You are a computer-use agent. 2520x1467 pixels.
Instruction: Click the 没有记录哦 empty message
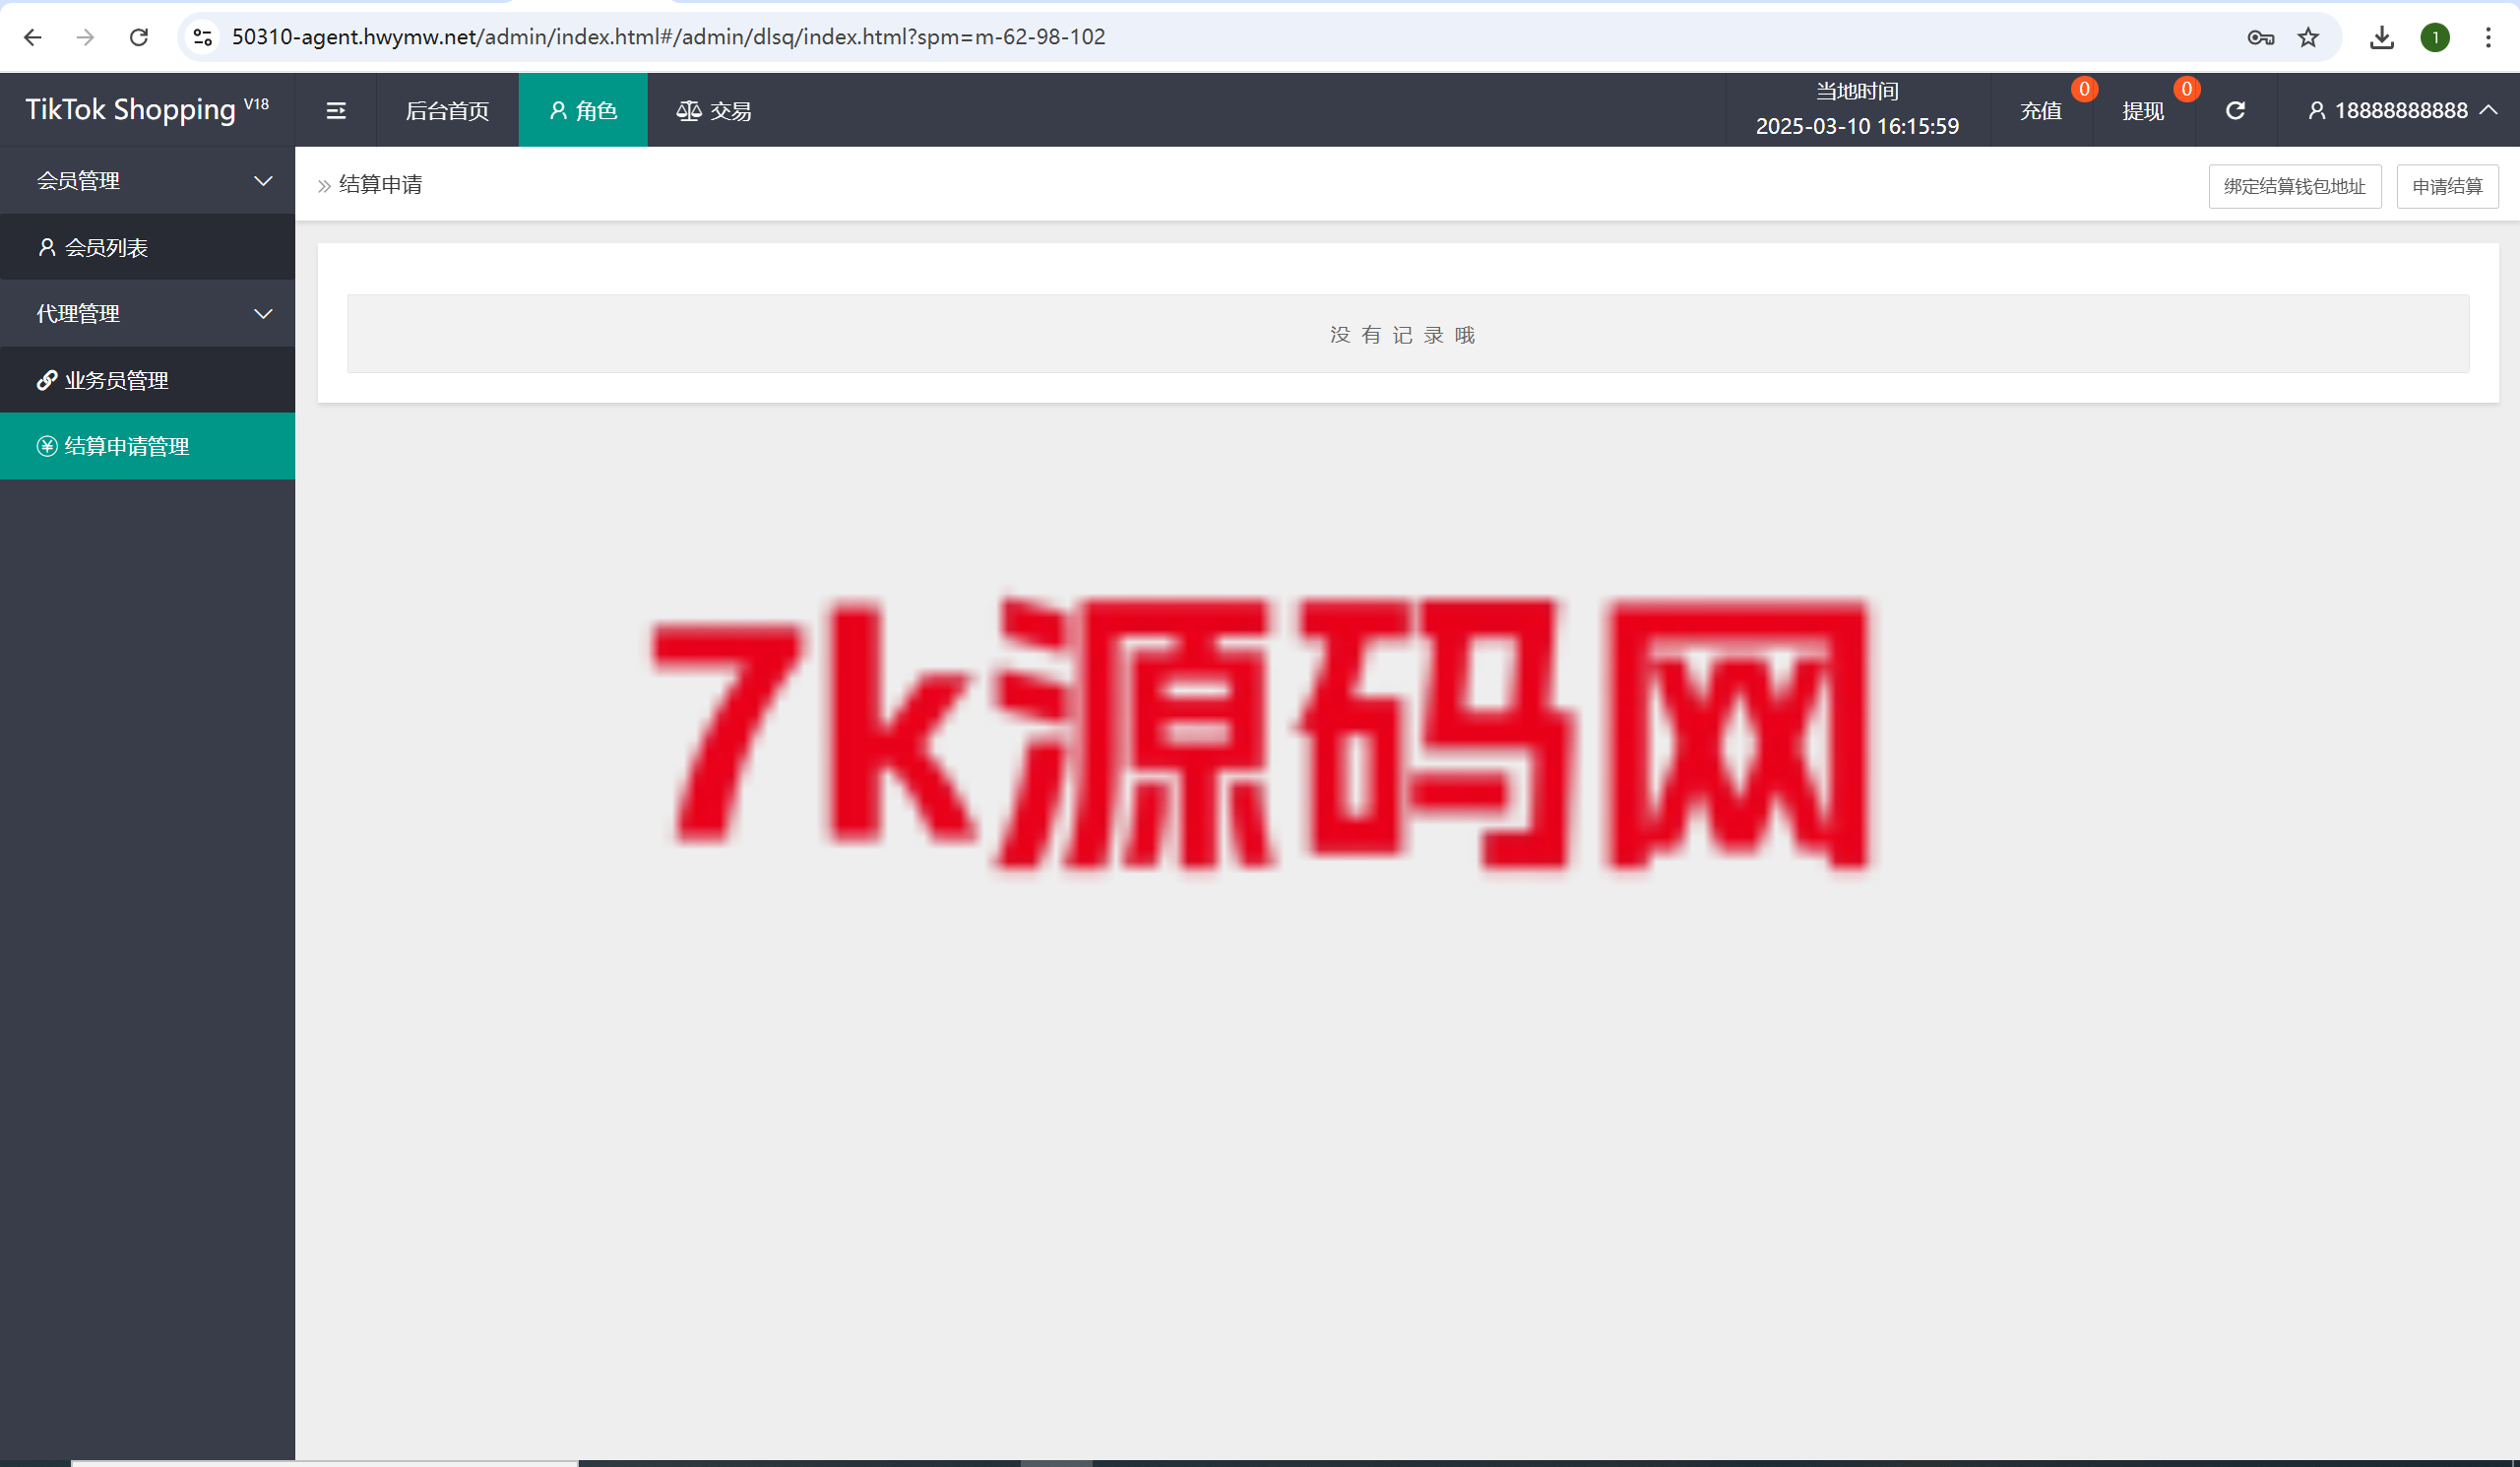point(1403,335)
